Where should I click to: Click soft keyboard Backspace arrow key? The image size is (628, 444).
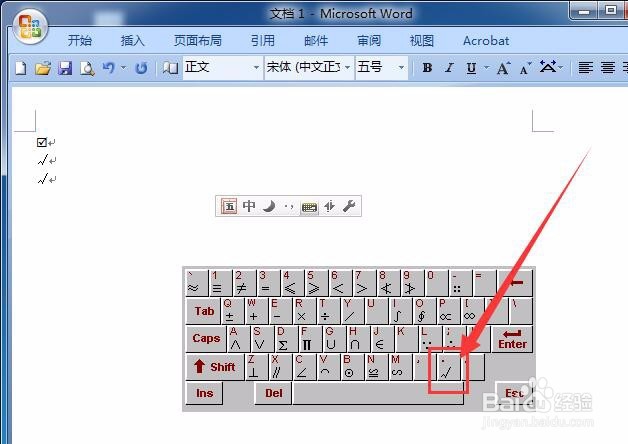pos(514,283)
